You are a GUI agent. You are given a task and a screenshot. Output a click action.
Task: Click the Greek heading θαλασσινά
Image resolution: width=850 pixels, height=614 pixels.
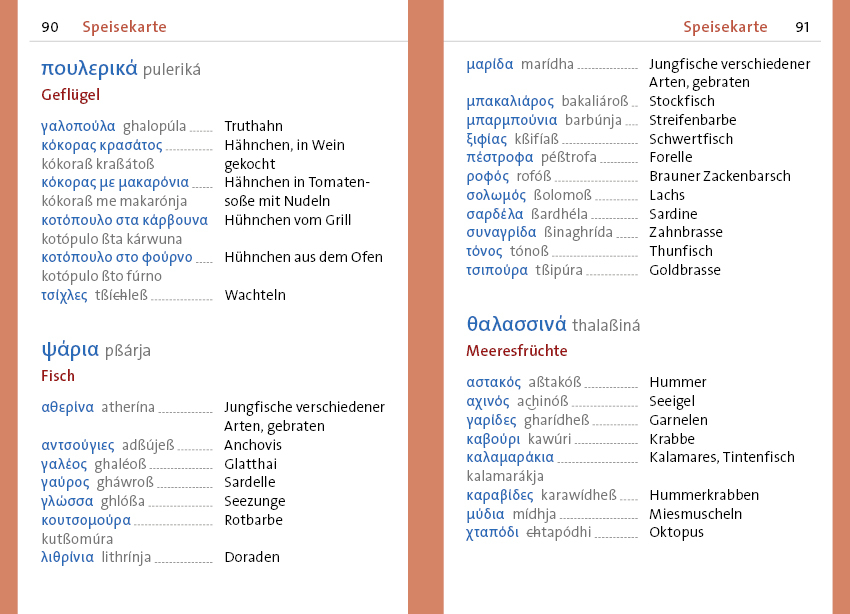516,324
